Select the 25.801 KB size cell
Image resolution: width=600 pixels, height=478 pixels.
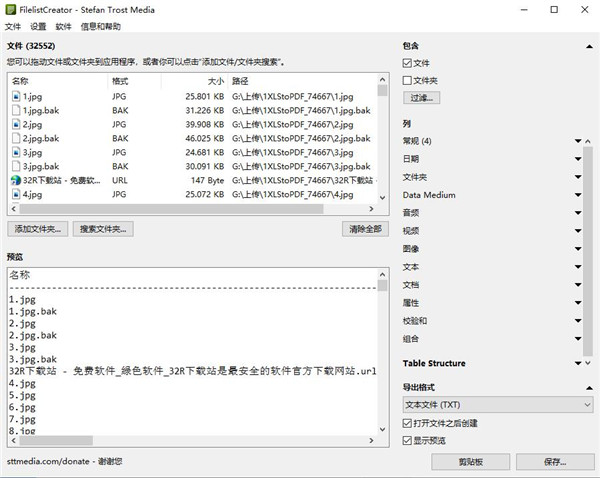point(205,96)
